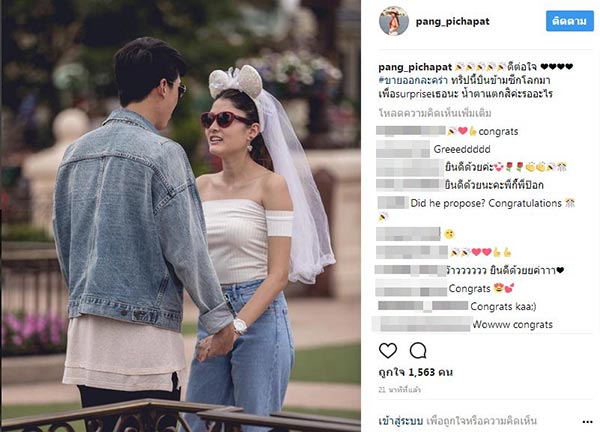
Task: Open the three-dot more options menu
Action: 587,422
